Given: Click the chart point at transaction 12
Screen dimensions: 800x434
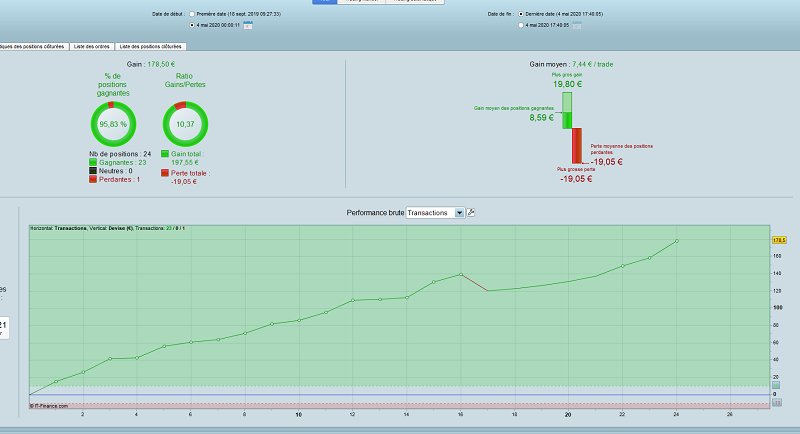Looking at the screenshot, I should coord(353,300).
